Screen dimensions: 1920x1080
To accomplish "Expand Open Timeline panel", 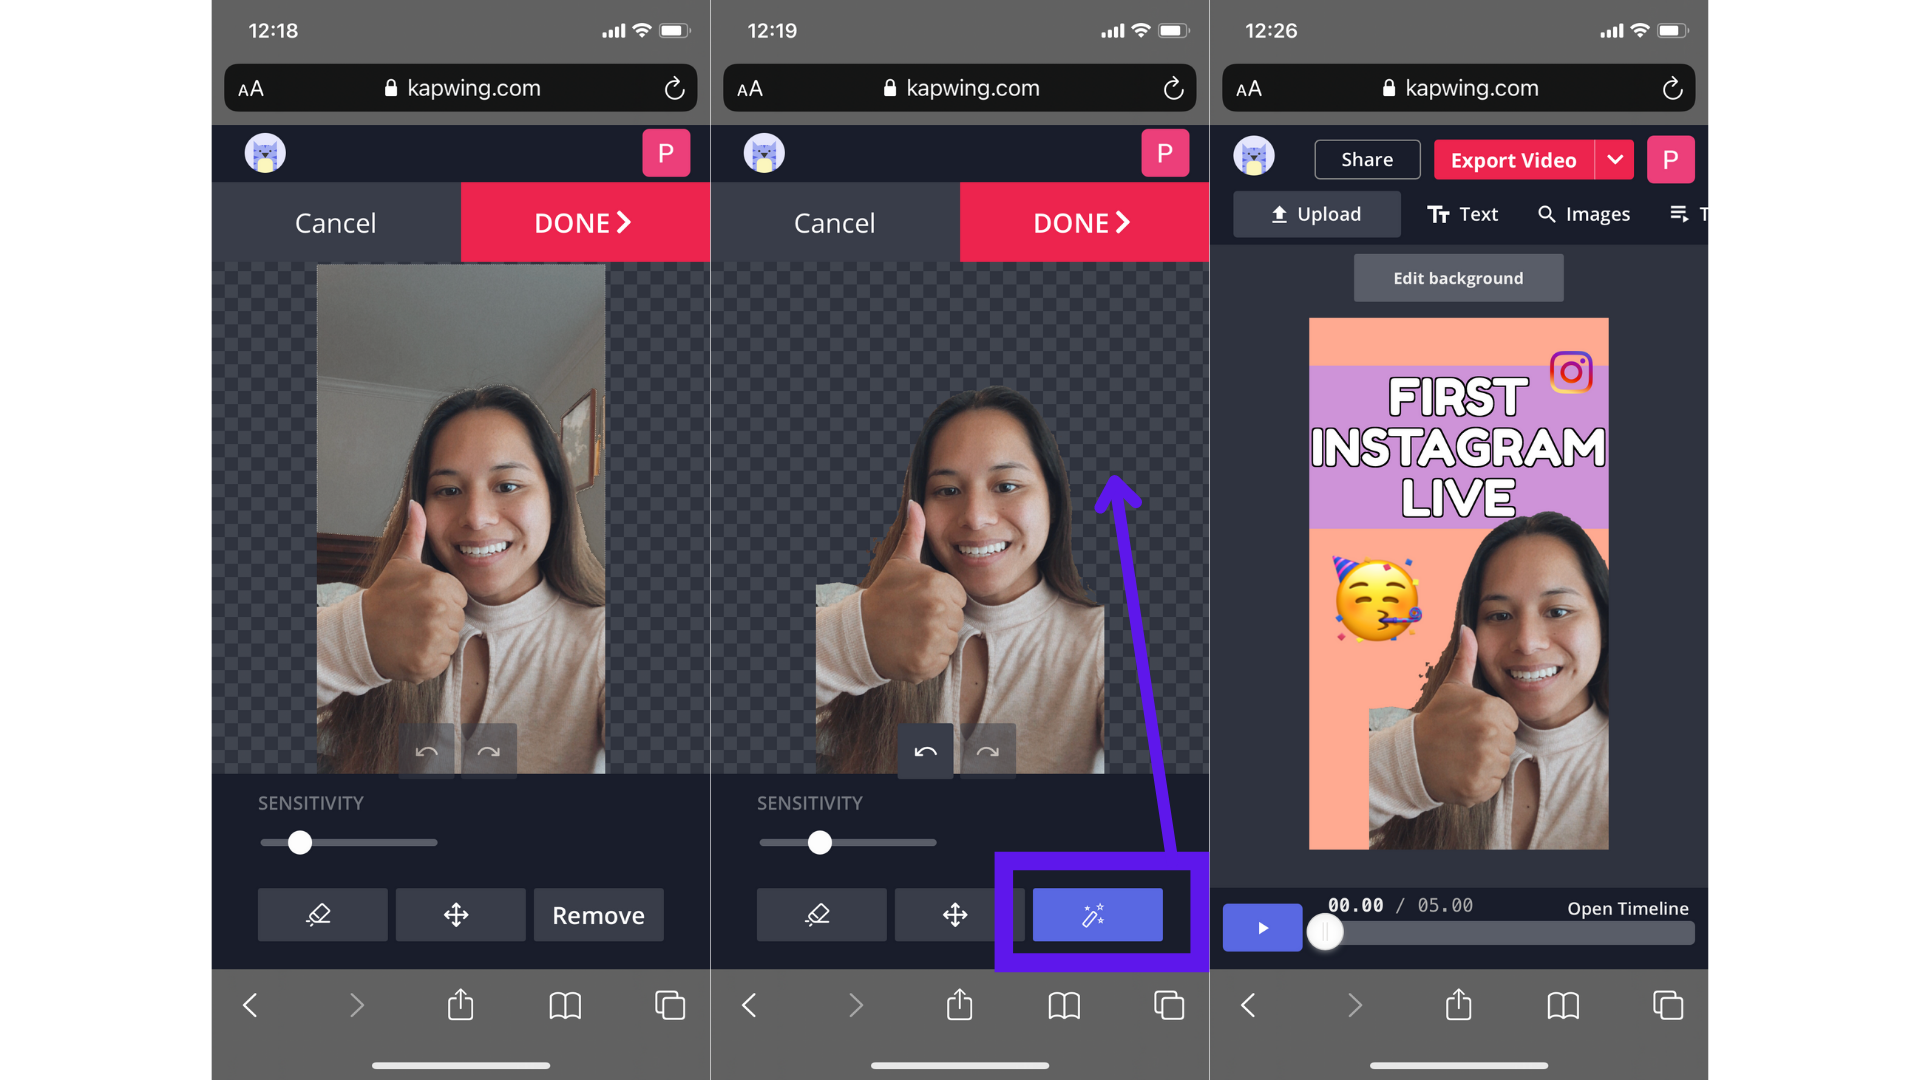I will pyautogui.click(x=1627, y=908).
